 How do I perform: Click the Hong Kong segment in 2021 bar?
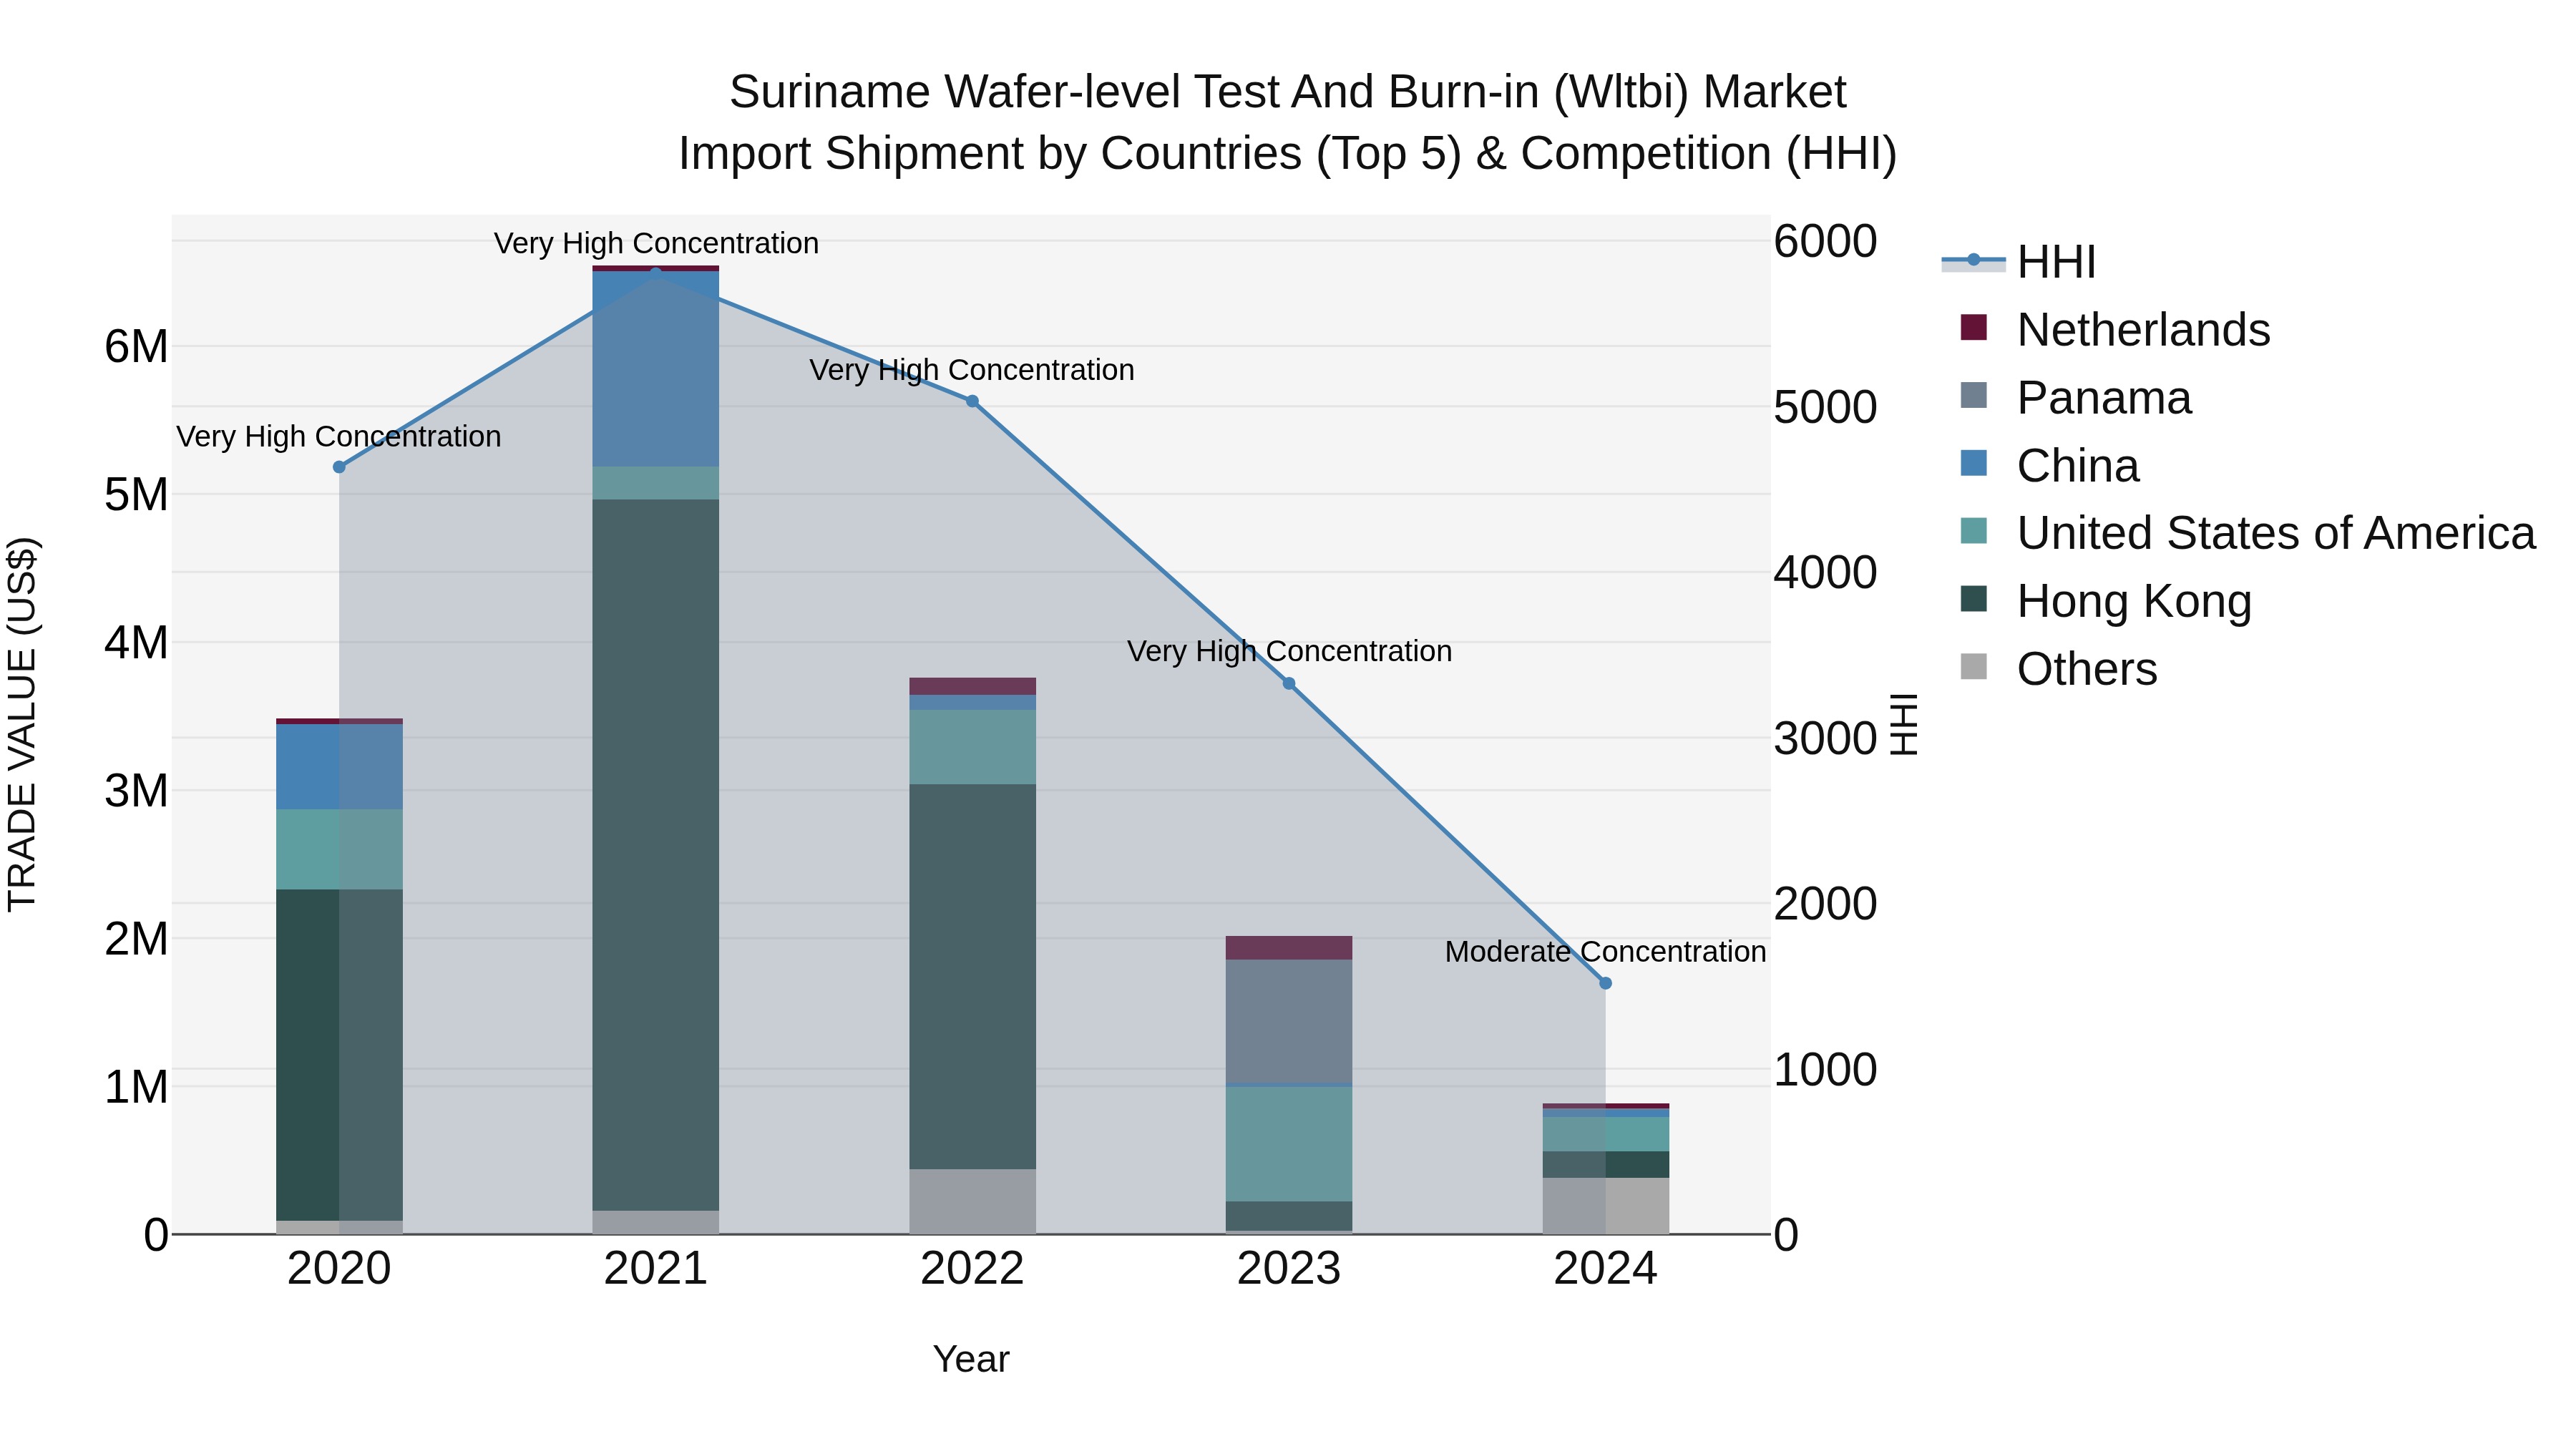(656, 855)
